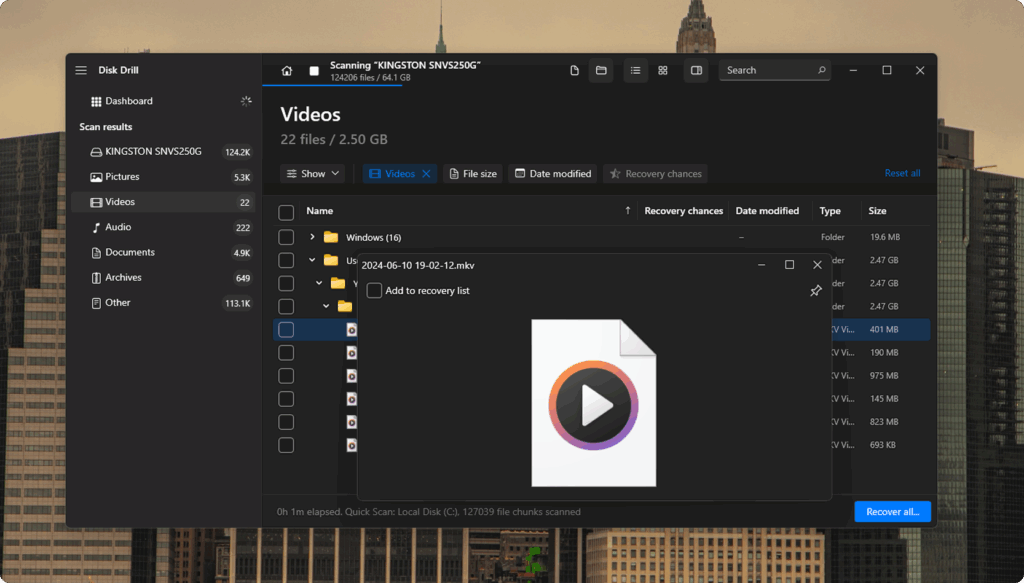Expand the Windows (16) folder
The width and height of the screenshot is (1024, 583).
[312, 237]
